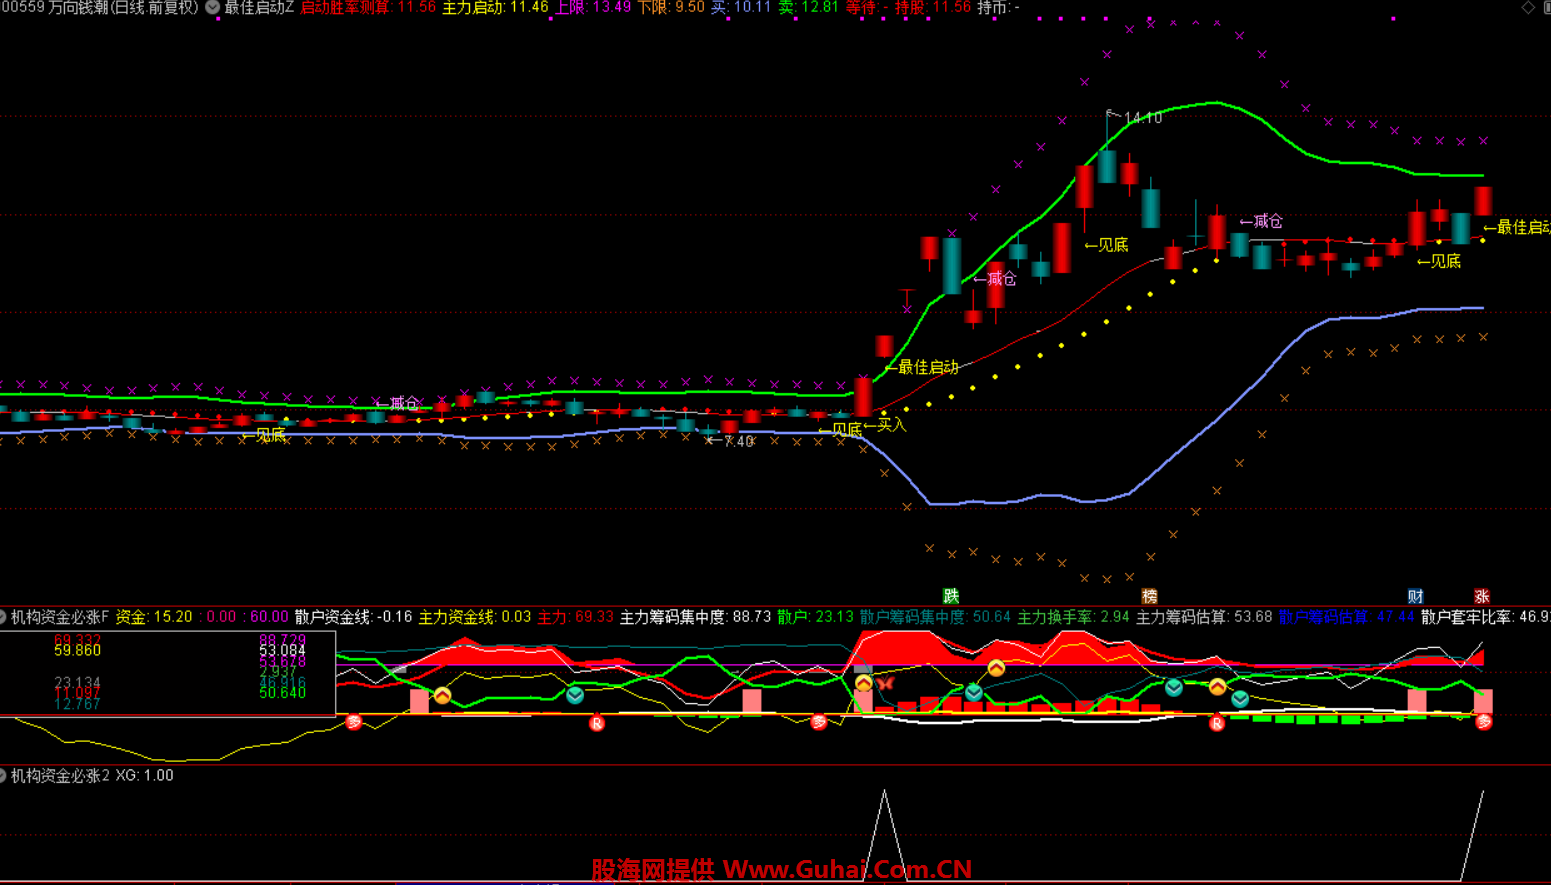The image size is (1551, 885).
Task: Click the 7.40 low price marker
Action: click(737, 442)
